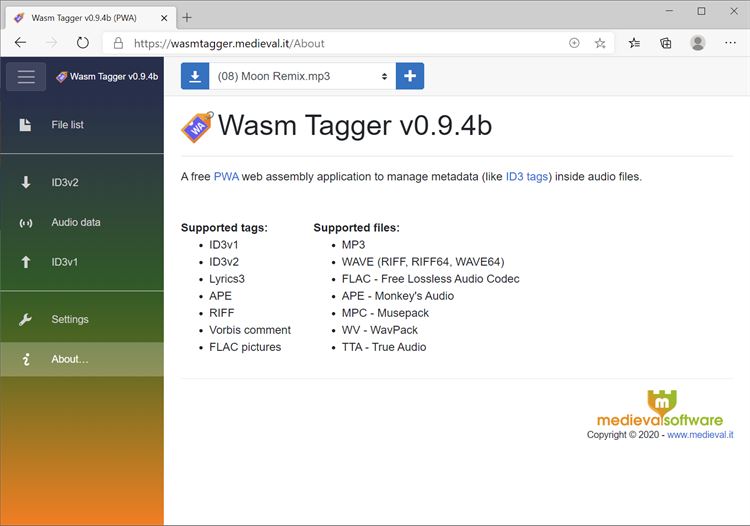The width and height of the screenshot is (750, 526).
Task: Reload the page with the refresh button
Action: [83, 43]
